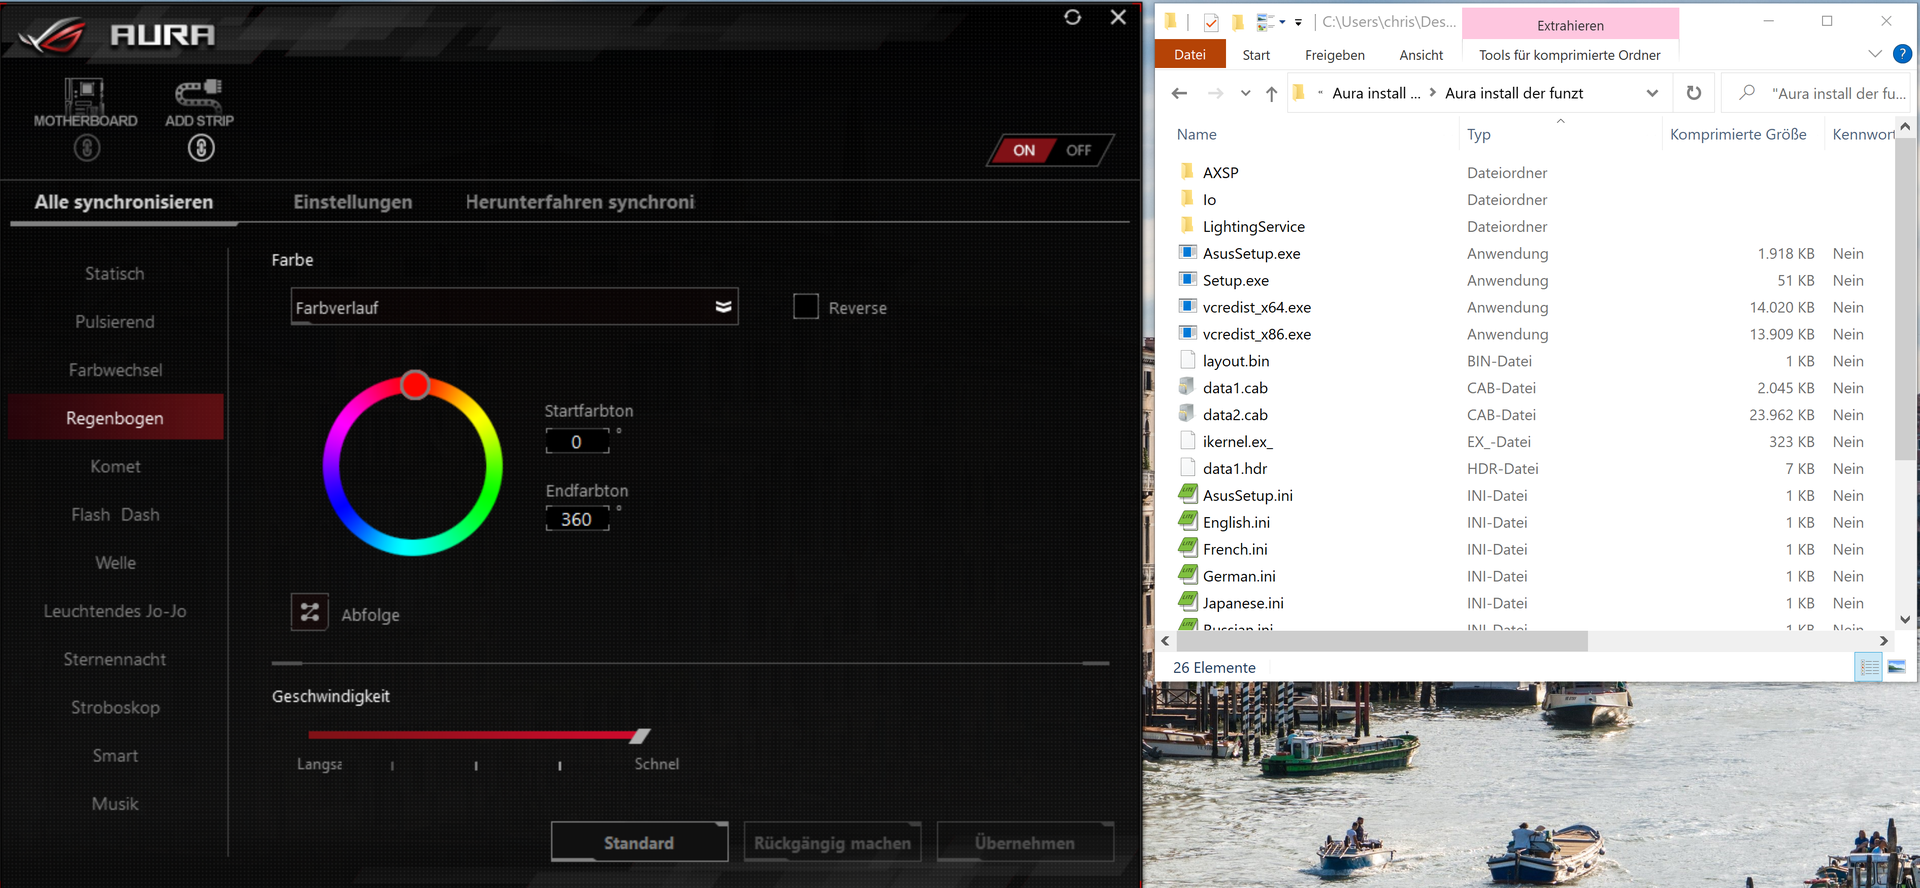Select the Farbwechsel lighting effect
This screenshot has width=1920, height=888.
pos(115,370)
